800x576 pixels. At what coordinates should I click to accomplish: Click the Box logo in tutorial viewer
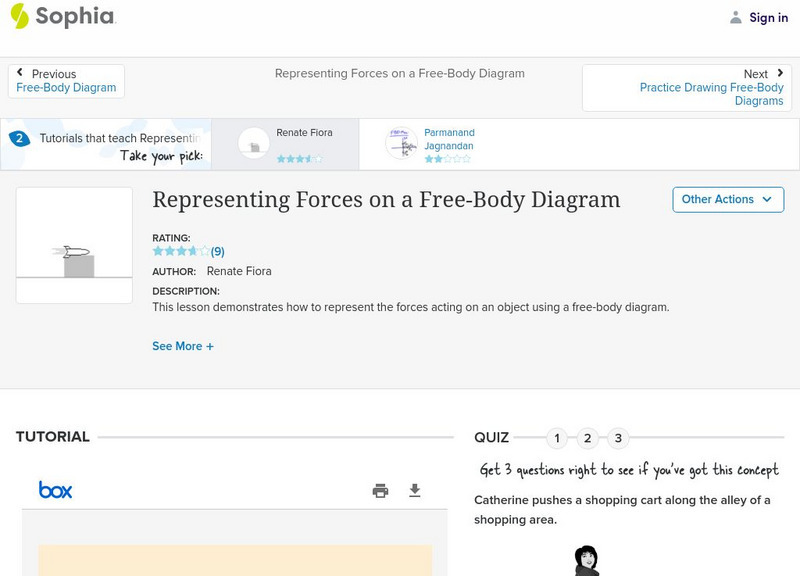(55, 490)
